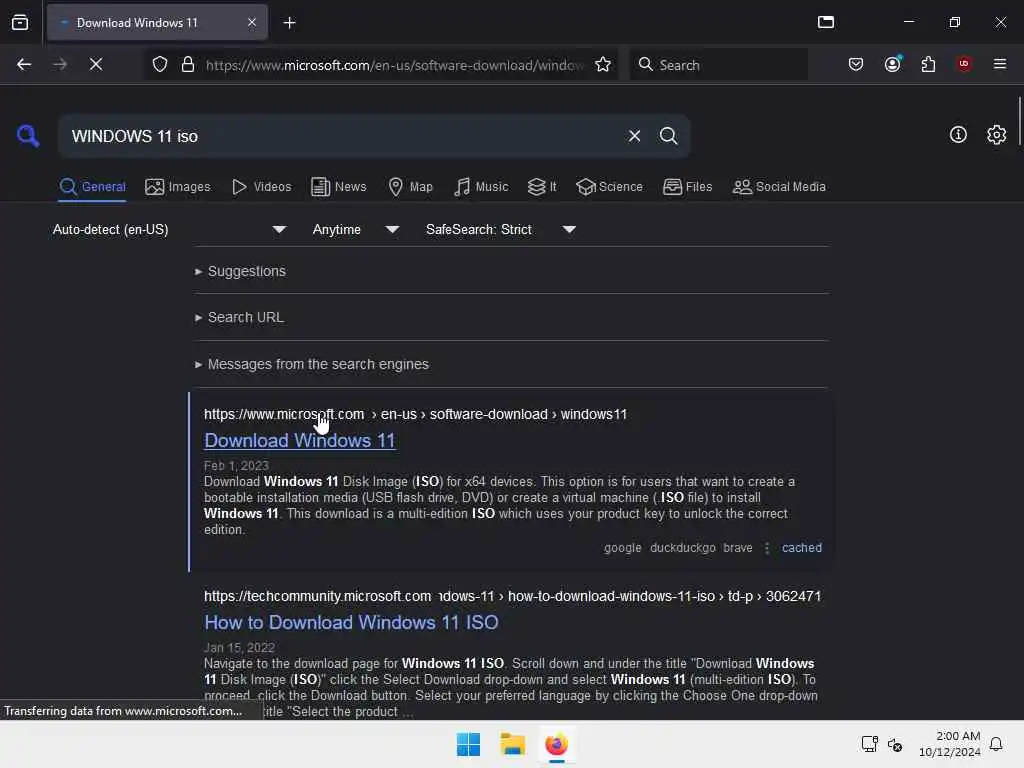Image resolution: width=1024 pixels, height=768 pixels.
Task: Open the tracking protection shield icon
Action: coord(160,64)
